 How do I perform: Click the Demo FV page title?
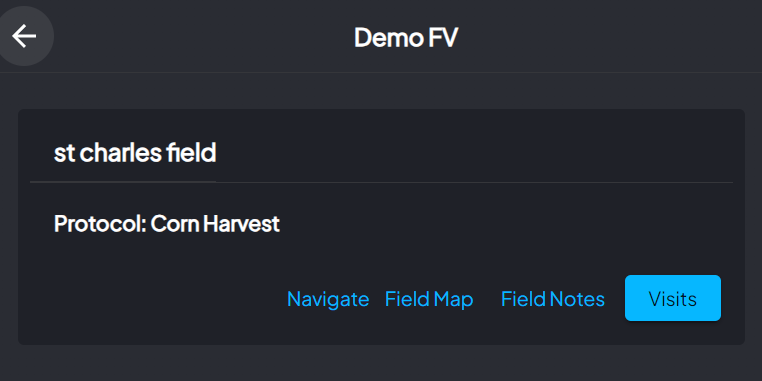point(406,37)
